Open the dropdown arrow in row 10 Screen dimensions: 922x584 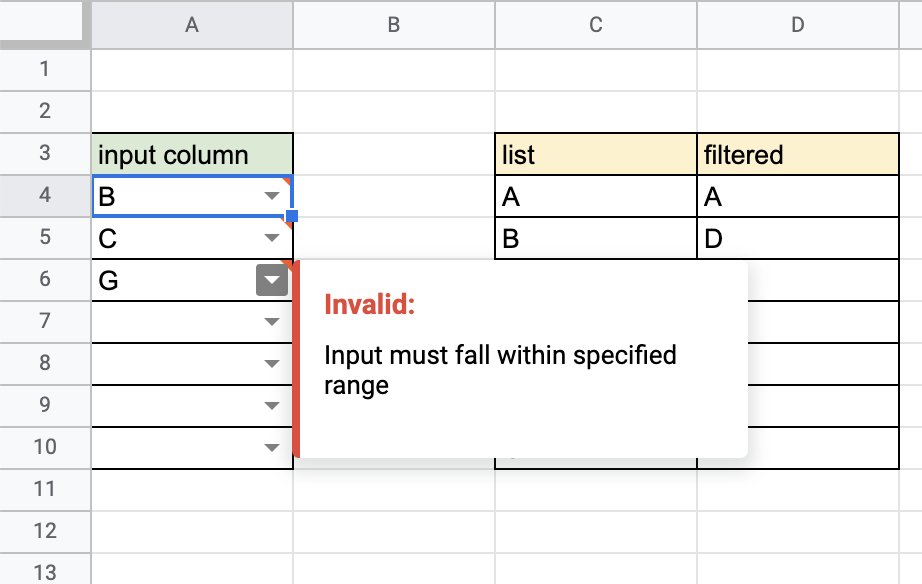272,448
